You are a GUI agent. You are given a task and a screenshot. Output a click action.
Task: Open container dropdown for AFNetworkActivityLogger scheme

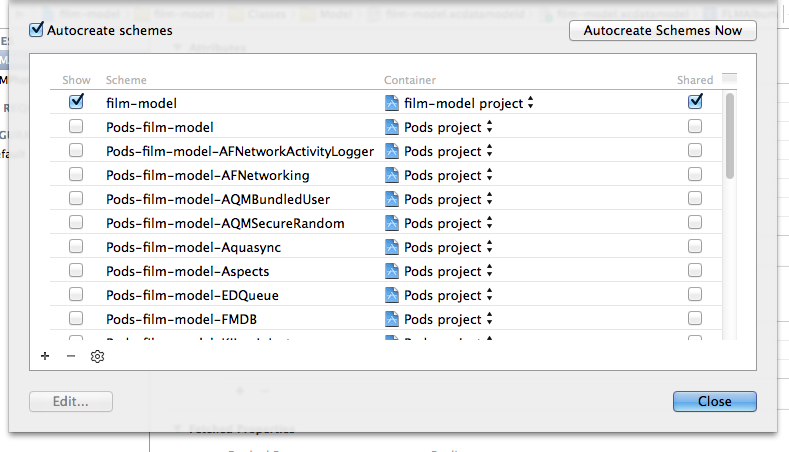point(490,151)
